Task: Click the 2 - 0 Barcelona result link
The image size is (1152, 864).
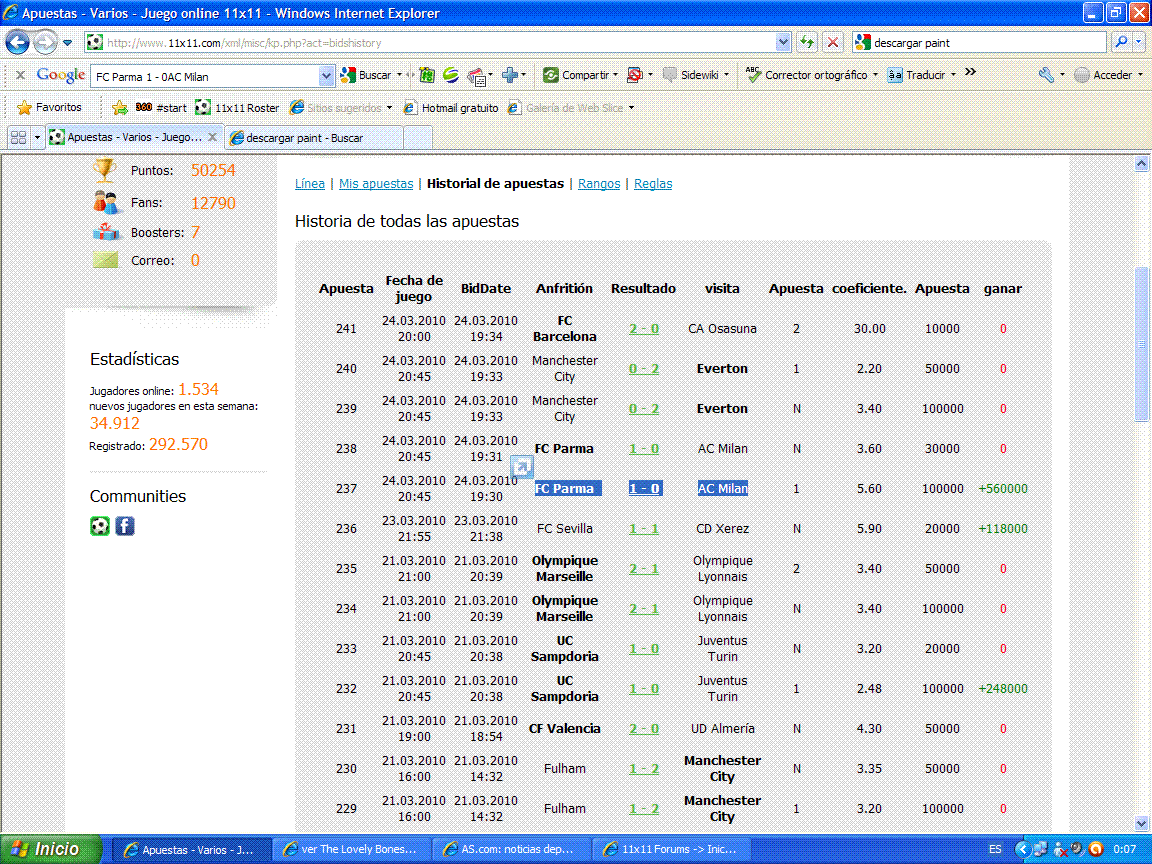Action: [644, 329]
